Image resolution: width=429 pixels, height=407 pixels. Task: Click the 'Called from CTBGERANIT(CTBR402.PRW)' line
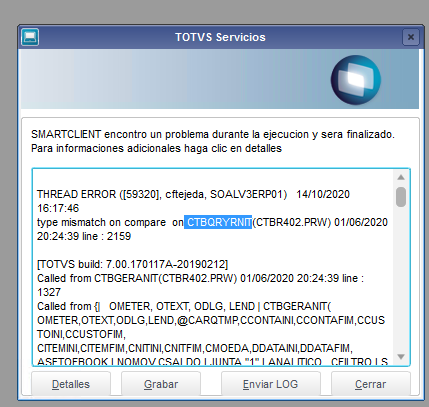(x=200, y=278)
